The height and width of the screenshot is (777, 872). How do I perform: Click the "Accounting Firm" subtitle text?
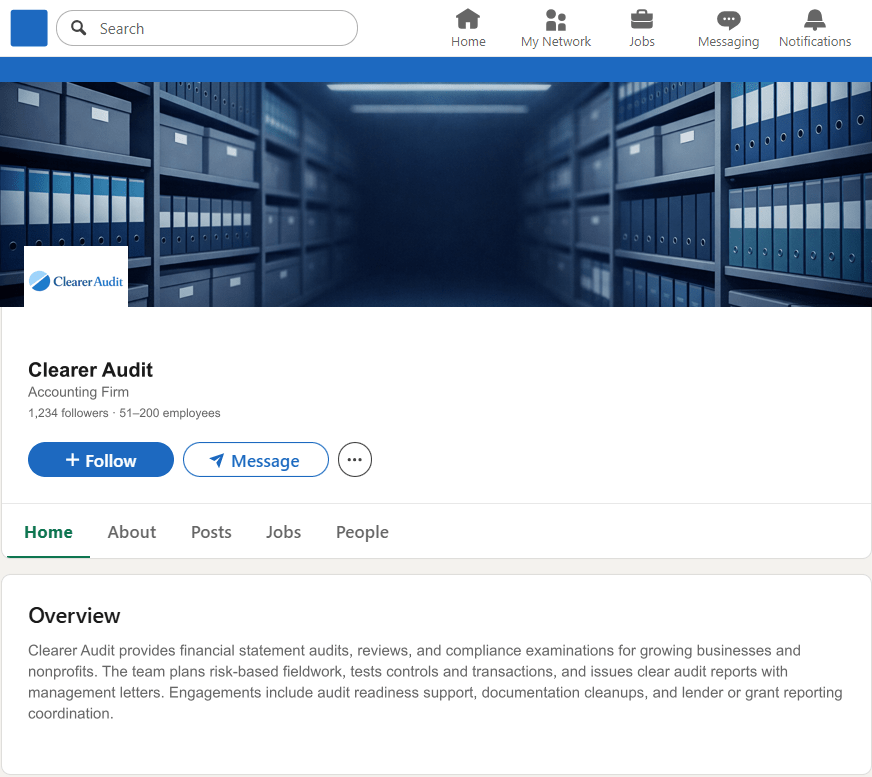point(78,392)
